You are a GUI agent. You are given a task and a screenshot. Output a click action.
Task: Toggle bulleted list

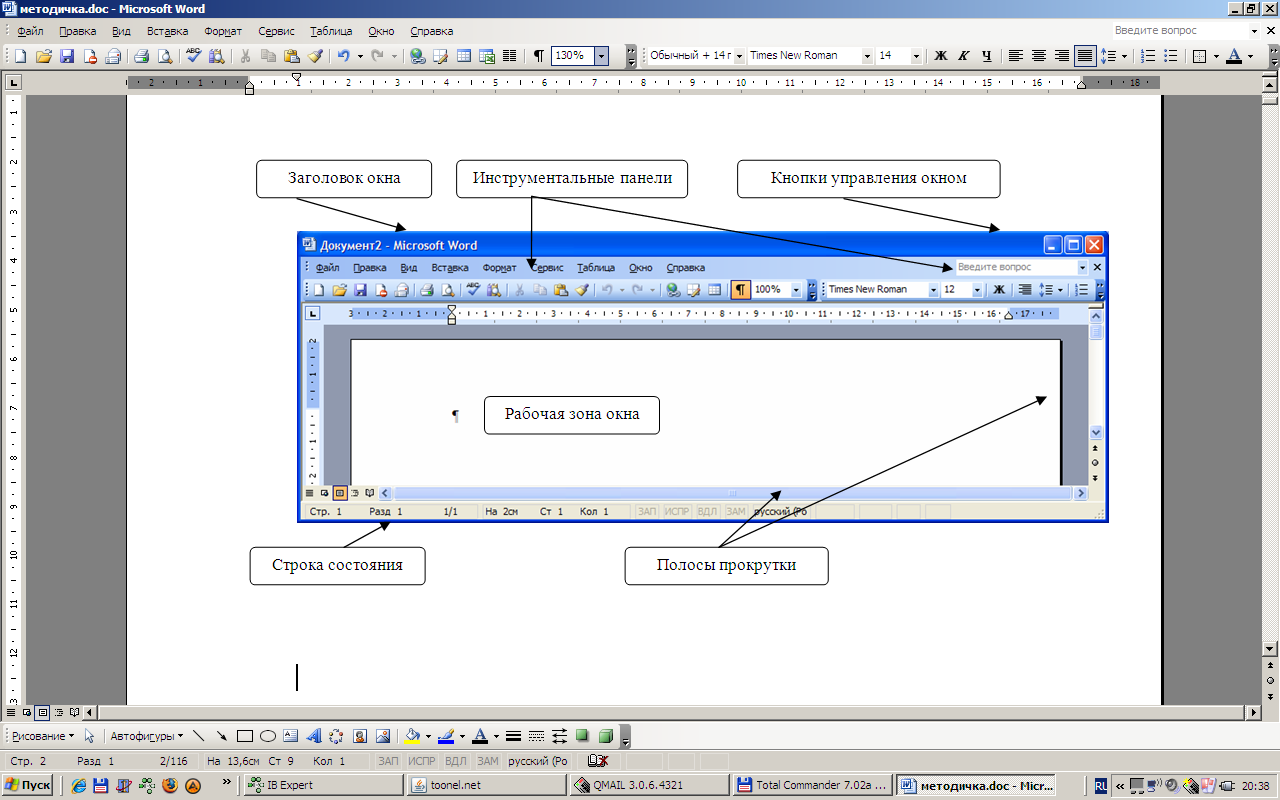click(x=1171, y=56)
